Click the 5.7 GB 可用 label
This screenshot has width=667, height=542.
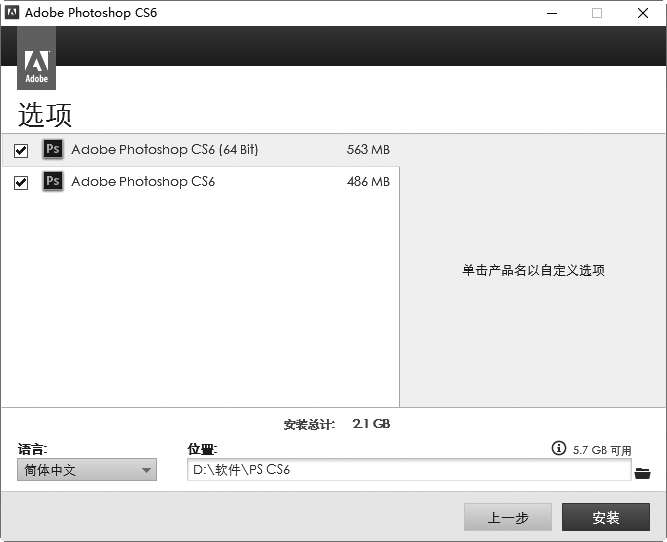[602, 450]
